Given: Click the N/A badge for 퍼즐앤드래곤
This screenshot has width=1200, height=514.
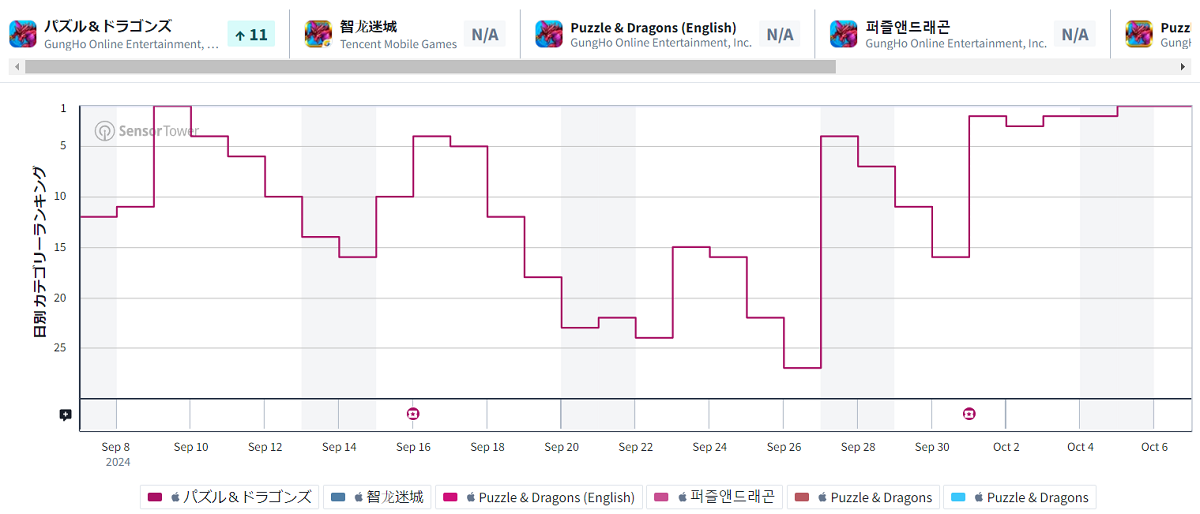Looking at the screenshot, I should (x=1075, y=35).
